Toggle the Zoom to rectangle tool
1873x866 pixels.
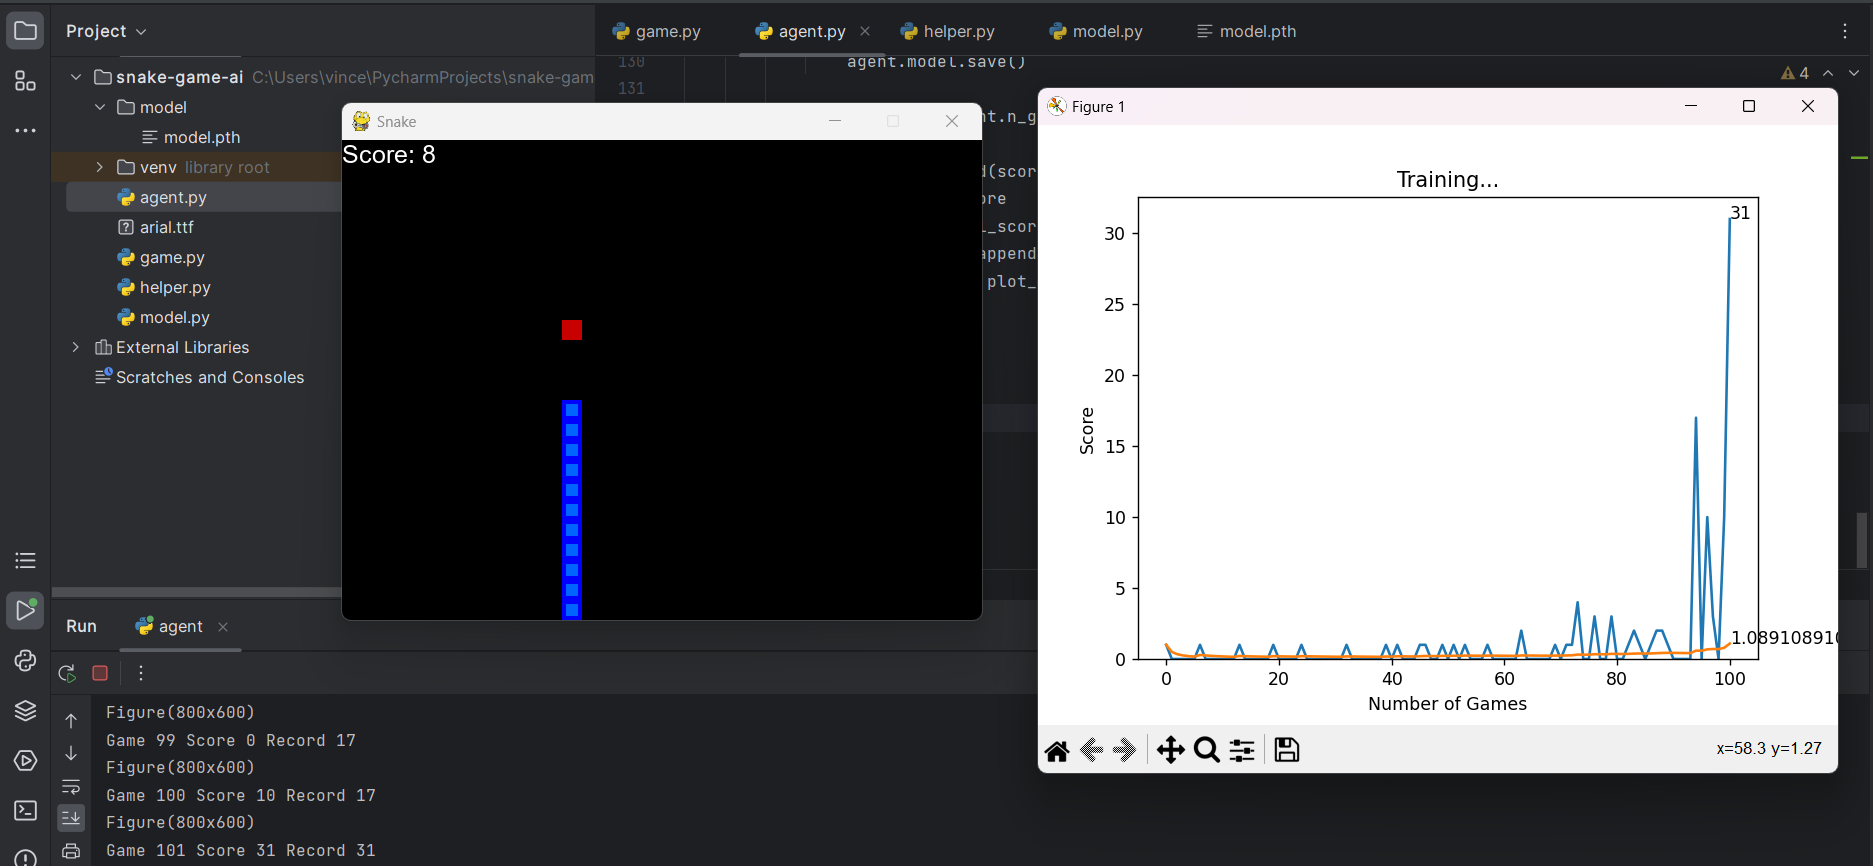coord(1207,750)
